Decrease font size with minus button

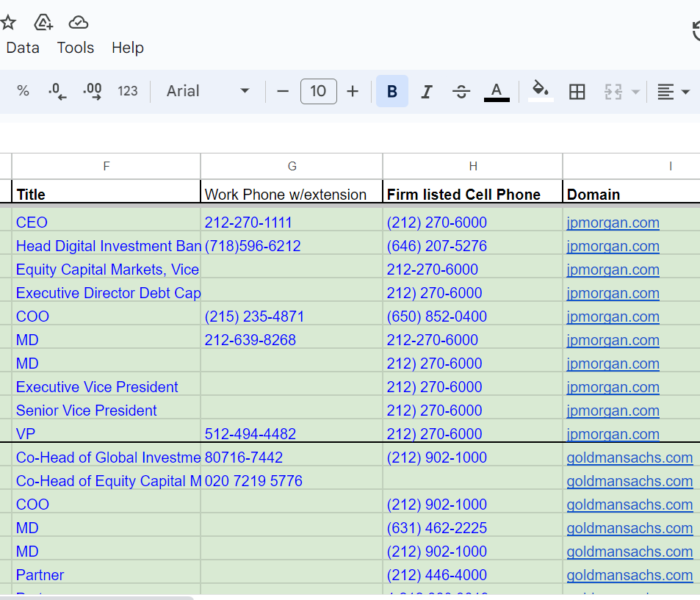click(283, 91)
